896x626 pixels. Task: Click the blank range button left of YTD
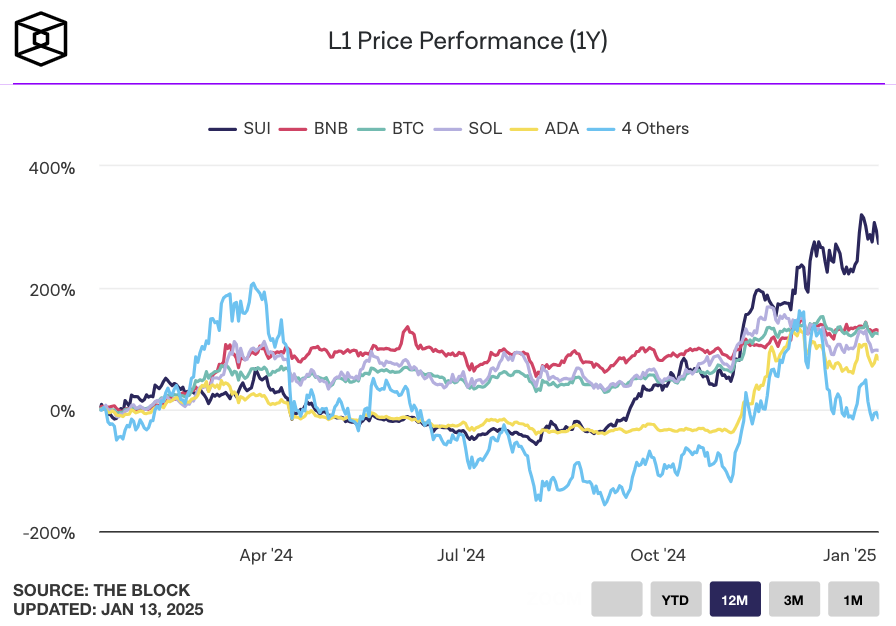click(616, 600)
